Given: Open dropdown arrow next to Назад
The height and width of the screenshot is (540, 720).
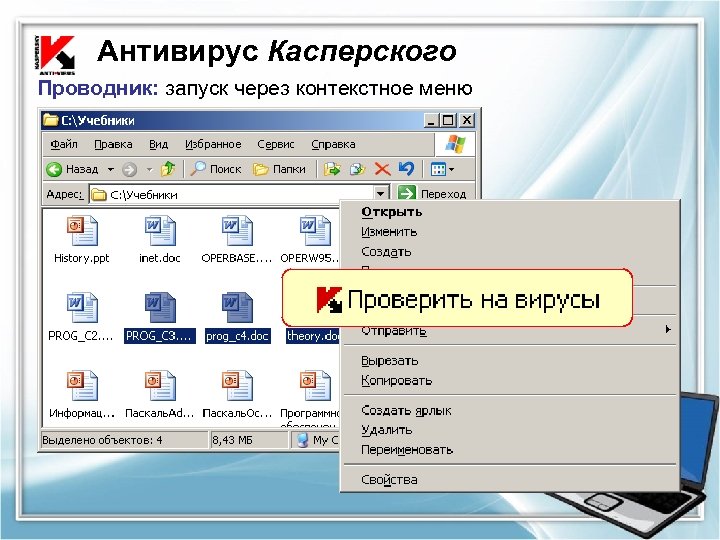Looking at the screenshot, I should (111, 169).
